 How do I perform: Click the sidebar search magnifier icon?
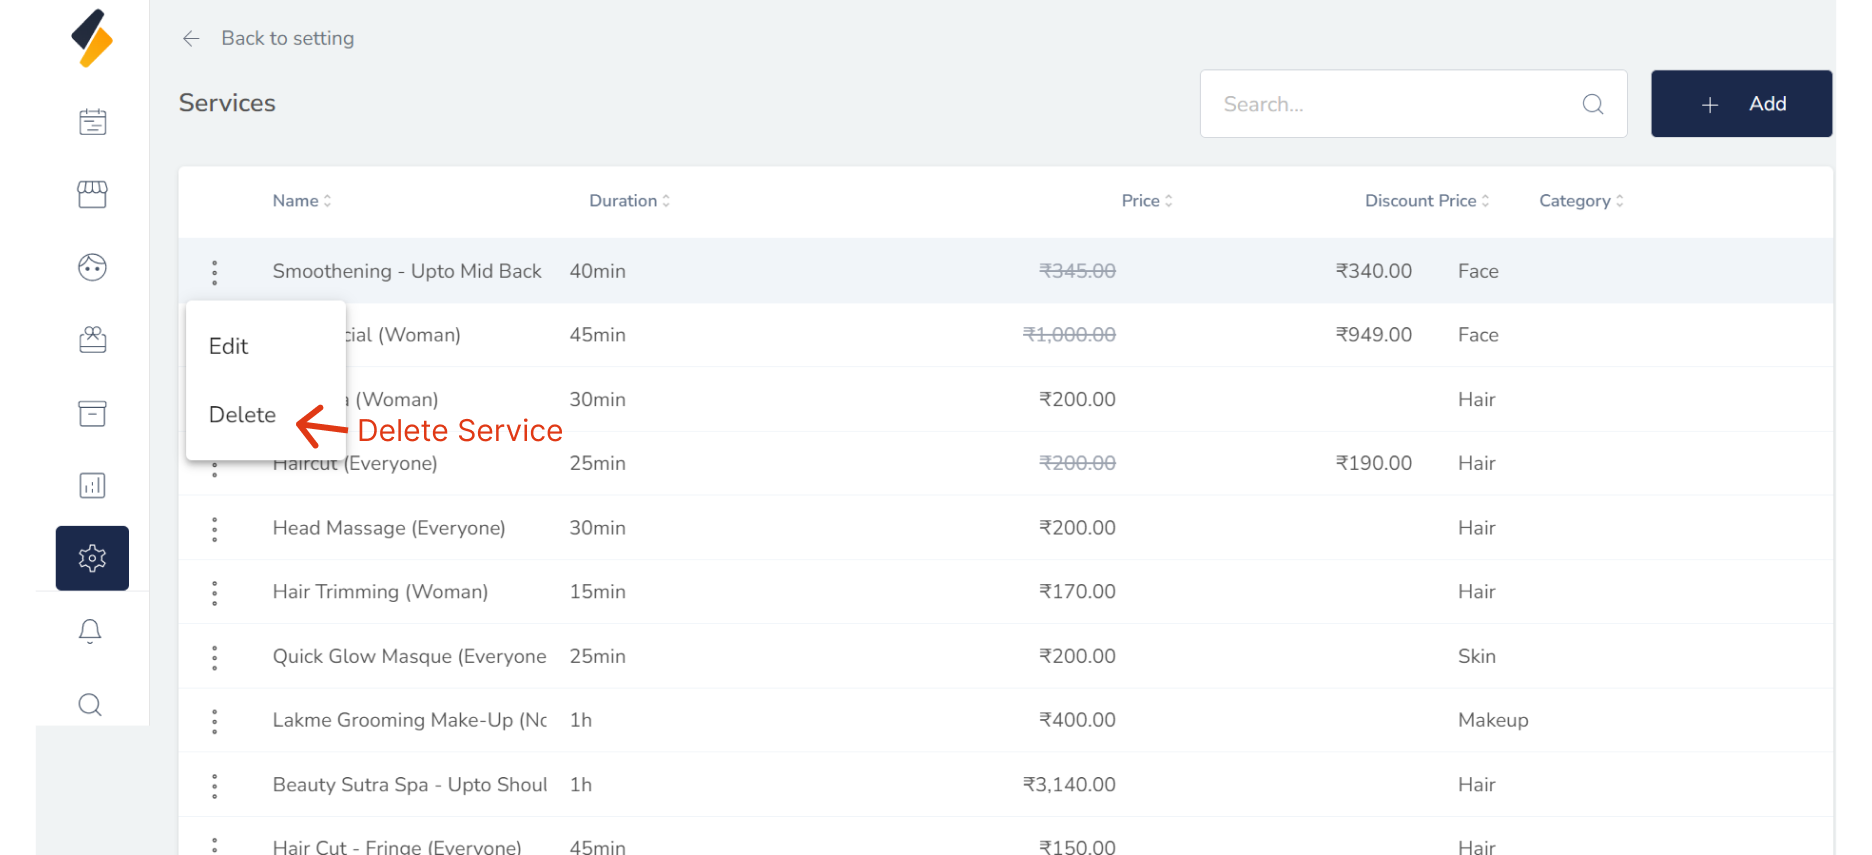coord(90,705)
